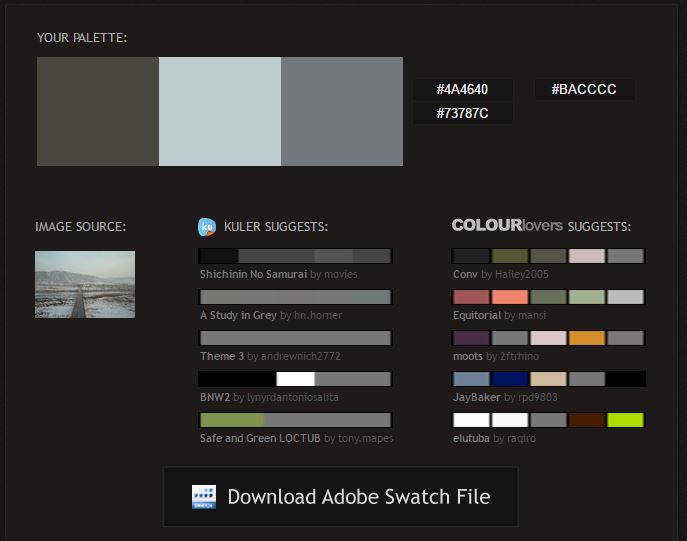Screen dimensions: 687x541
Task: Click the purple swatch in moots palette
Action: coord(471,338)
